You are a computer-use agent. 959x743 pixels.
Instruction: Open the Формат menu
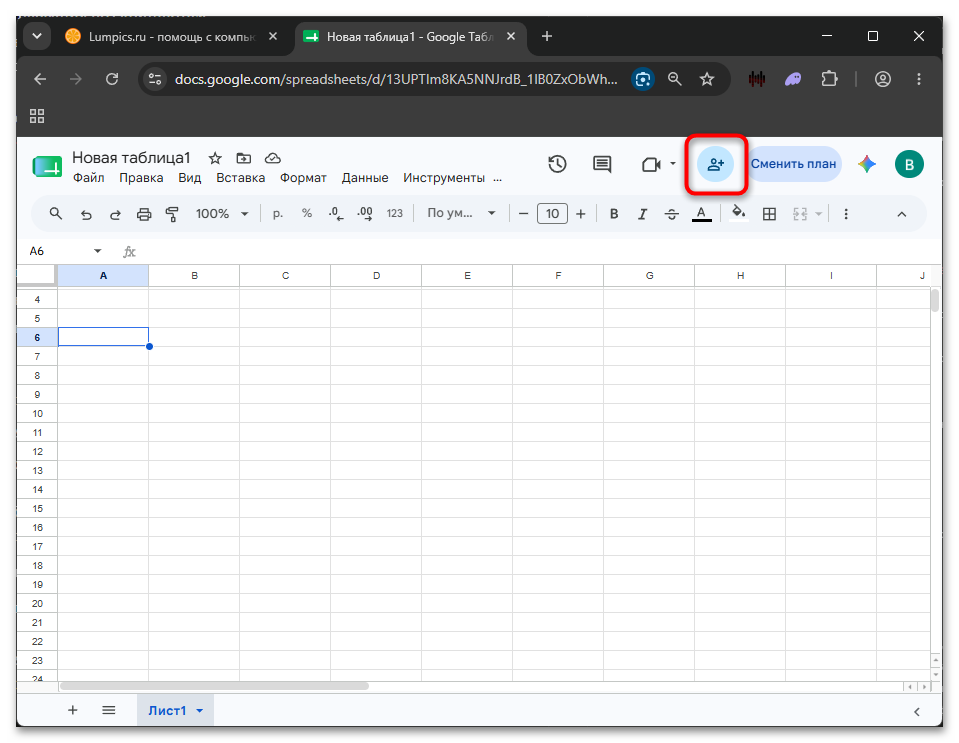pyautogui.click(x=303, y=178)
